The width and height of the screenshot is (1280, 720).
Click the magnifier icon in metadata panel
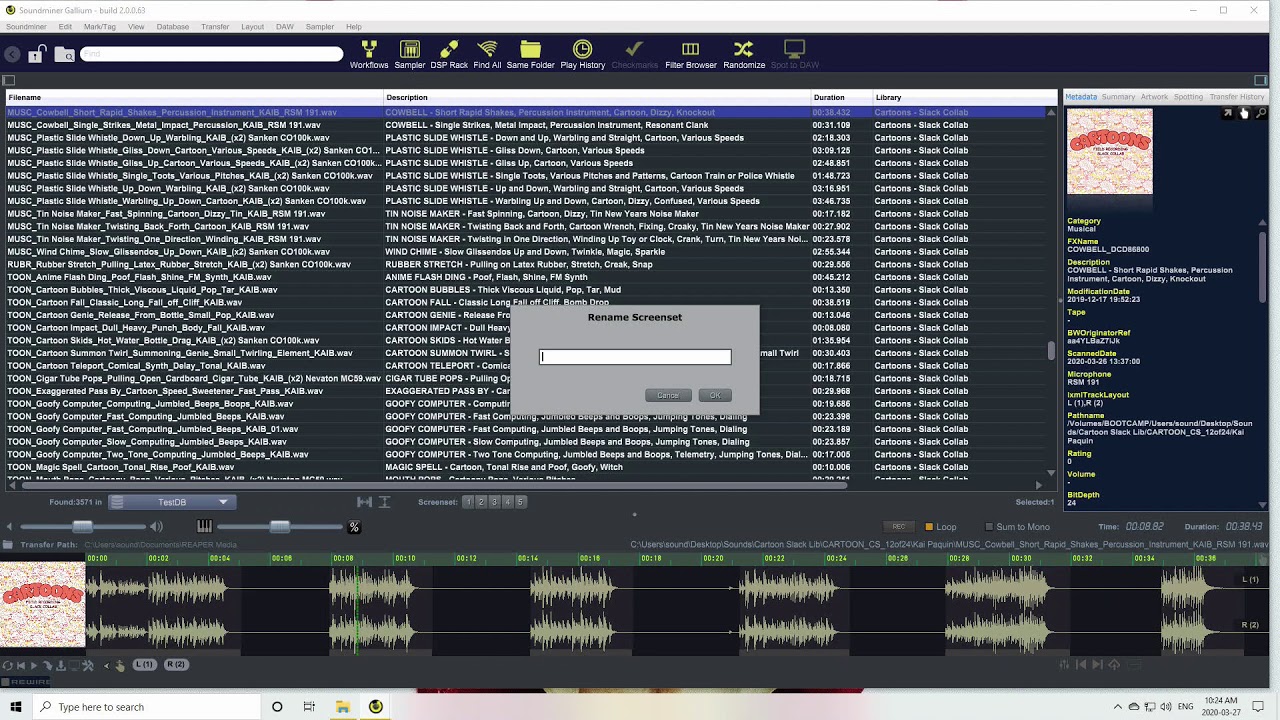(1261, 113)
